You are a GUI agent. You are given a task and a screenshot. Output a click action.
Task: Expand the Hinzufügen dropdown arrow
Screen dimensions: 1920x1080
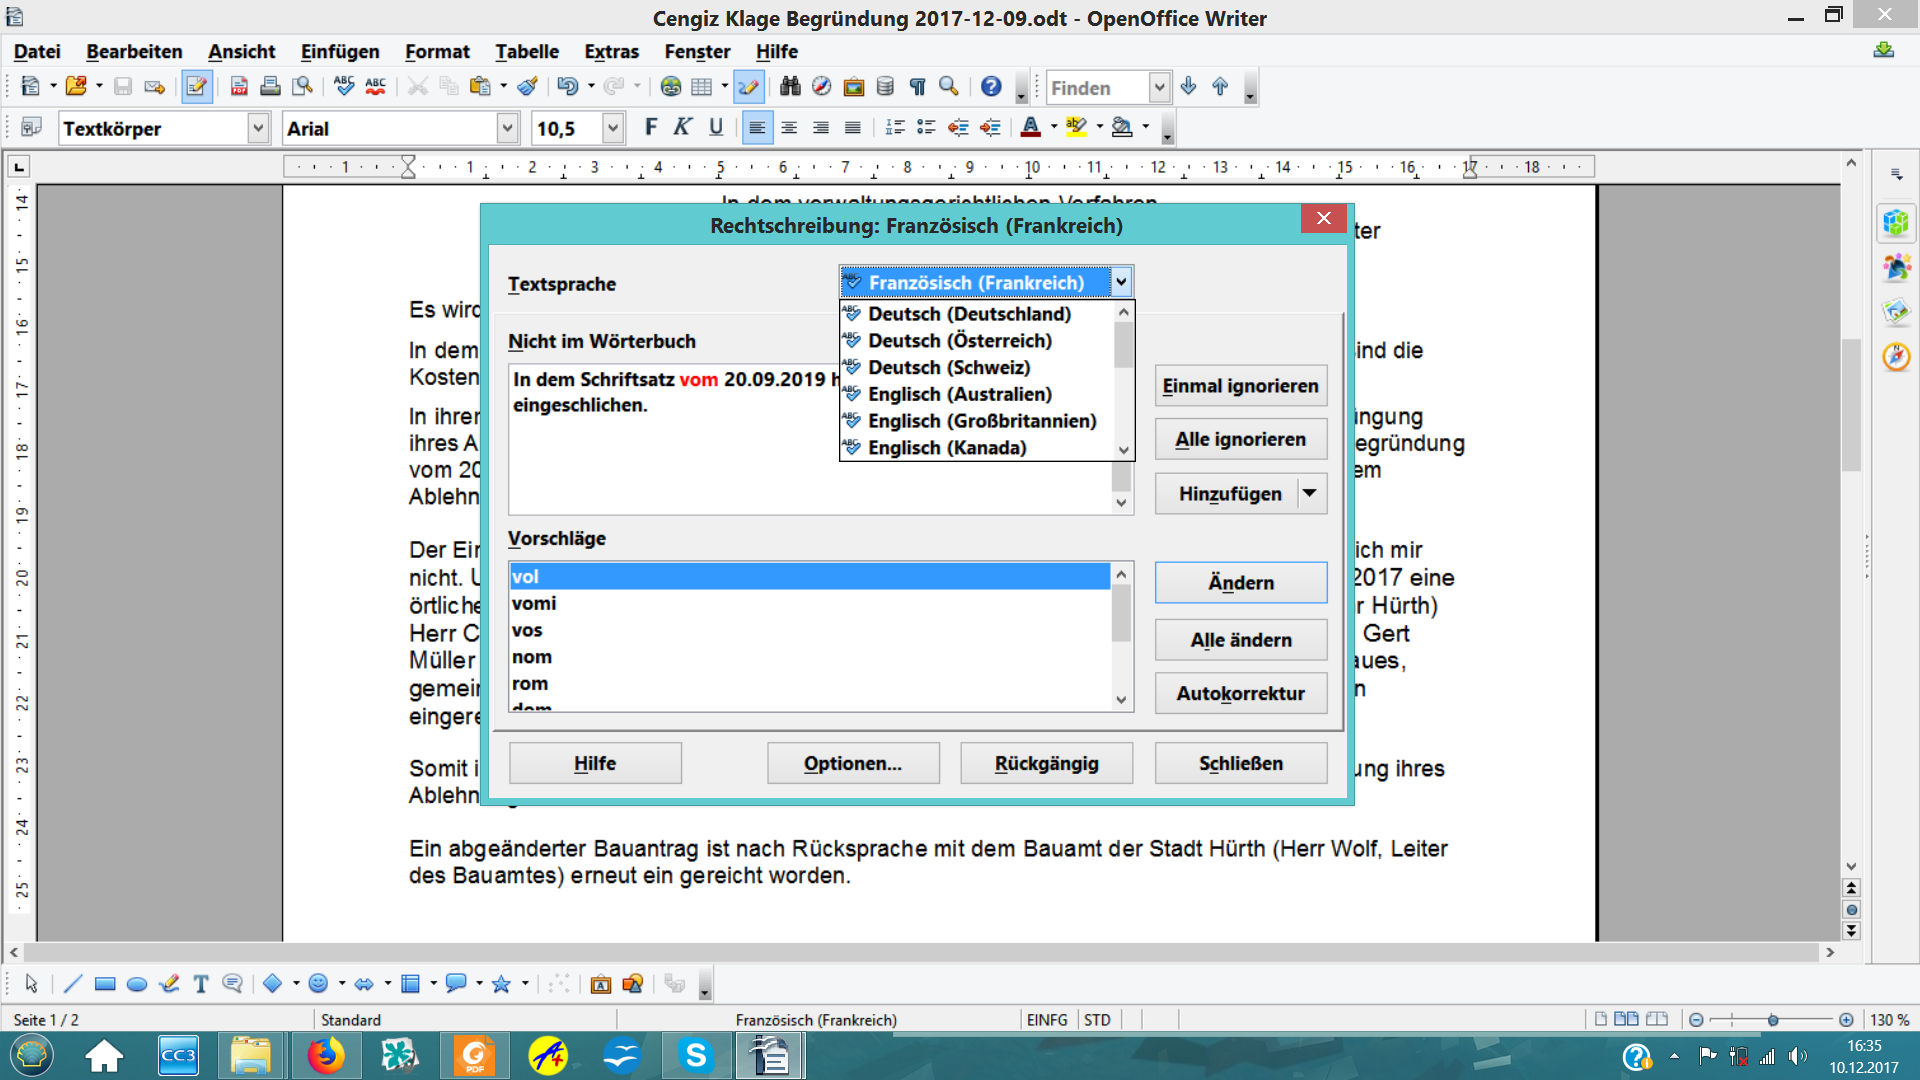pos(1309,493)
